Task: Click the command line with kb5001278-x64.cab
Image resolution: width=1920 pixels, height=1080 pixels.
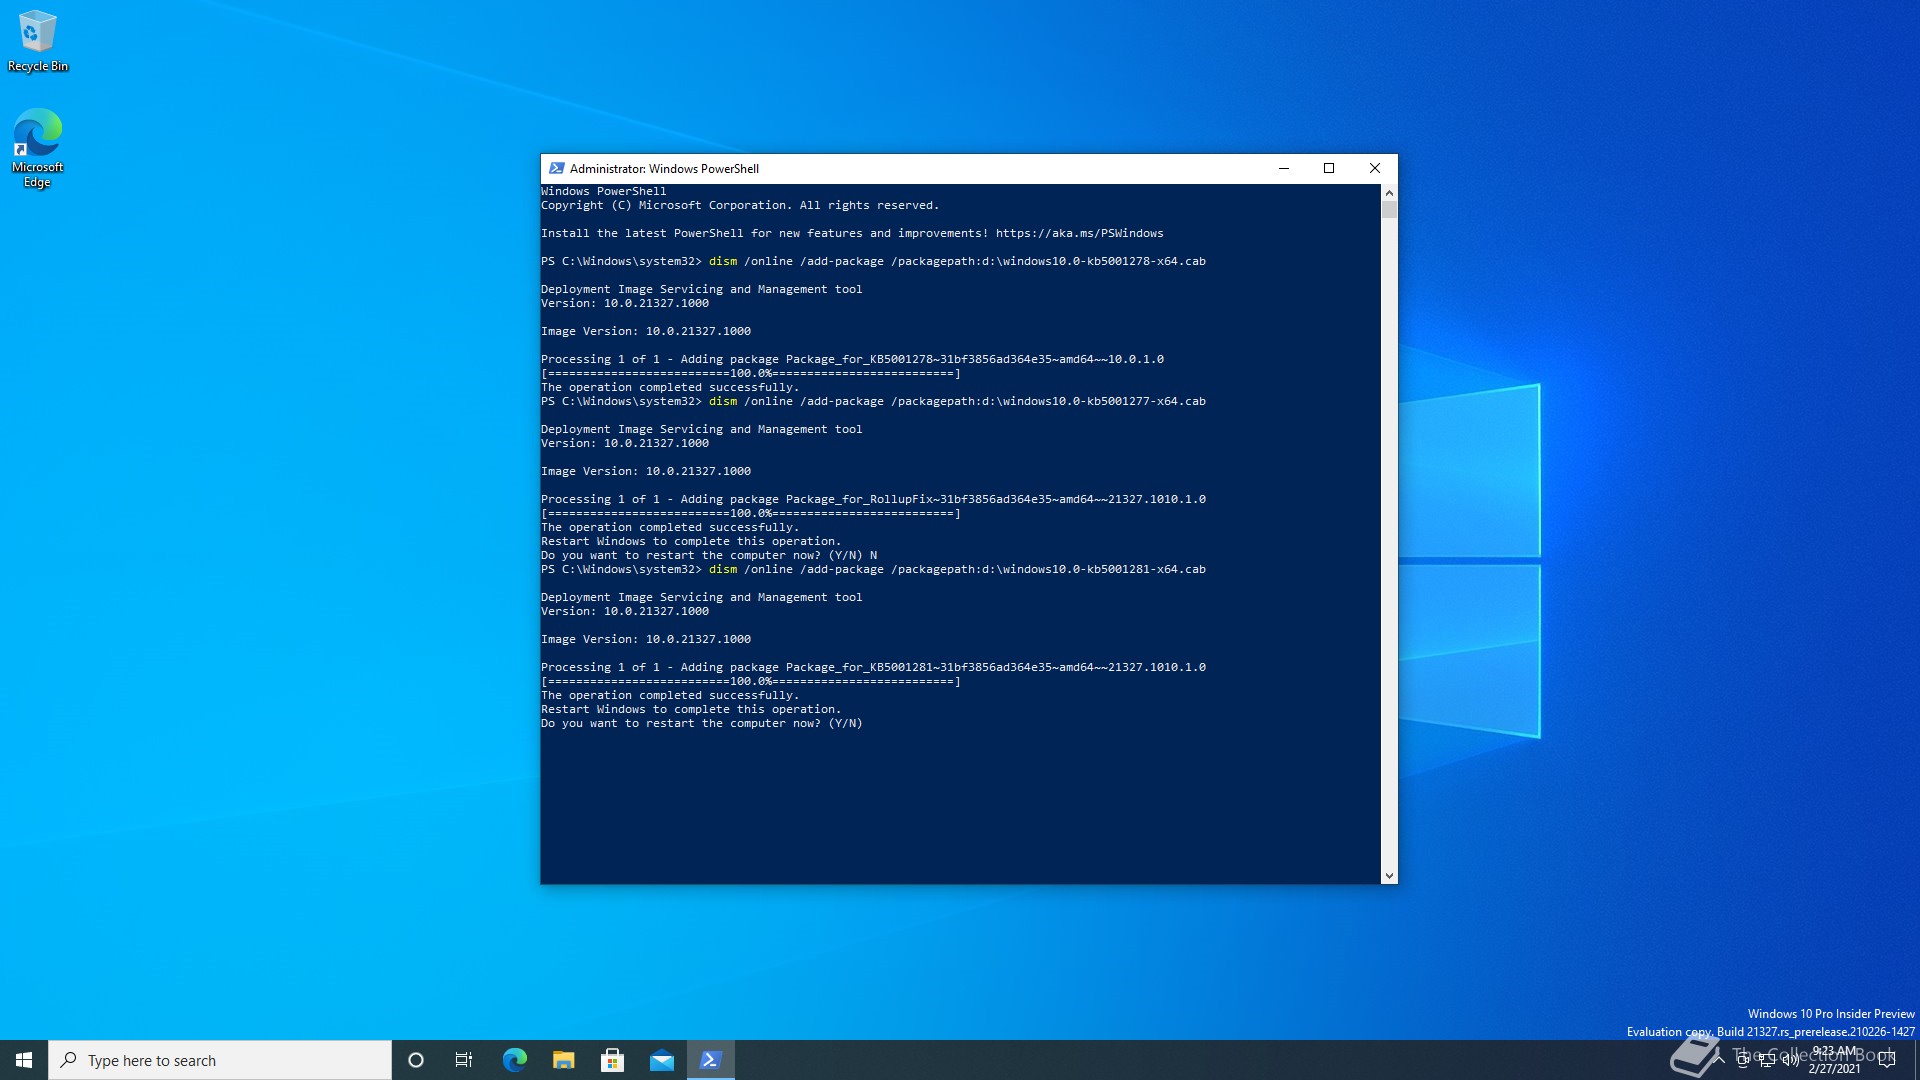Action: [873, 261]
